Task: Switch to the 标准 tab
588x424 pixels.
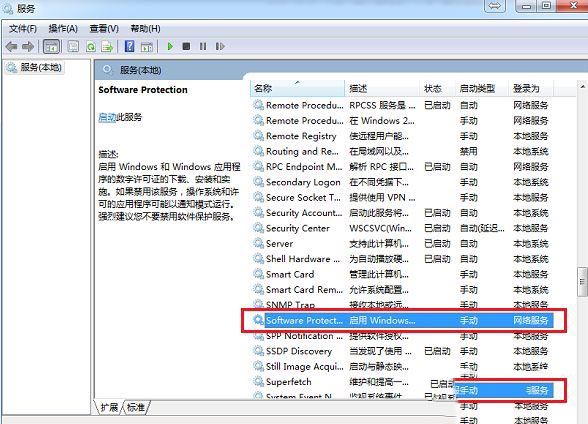Action: [136, 407]
